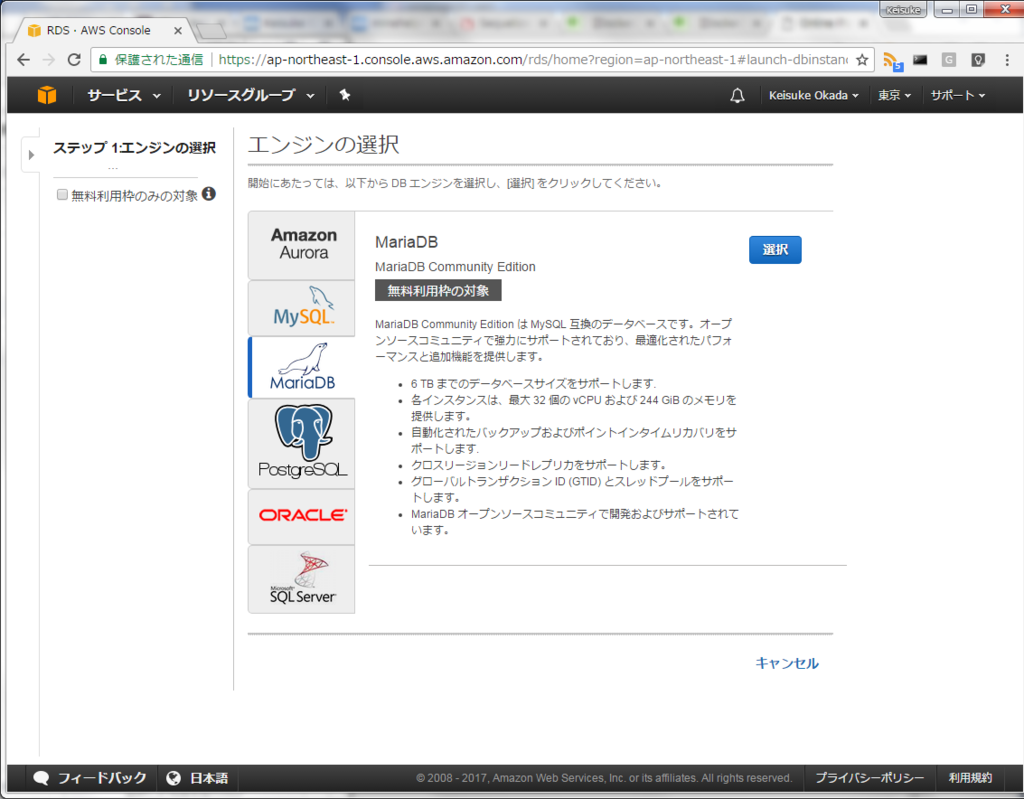Open the 利用規約 link
This screenshot has height=799, width=1024.
coord(970,777)
